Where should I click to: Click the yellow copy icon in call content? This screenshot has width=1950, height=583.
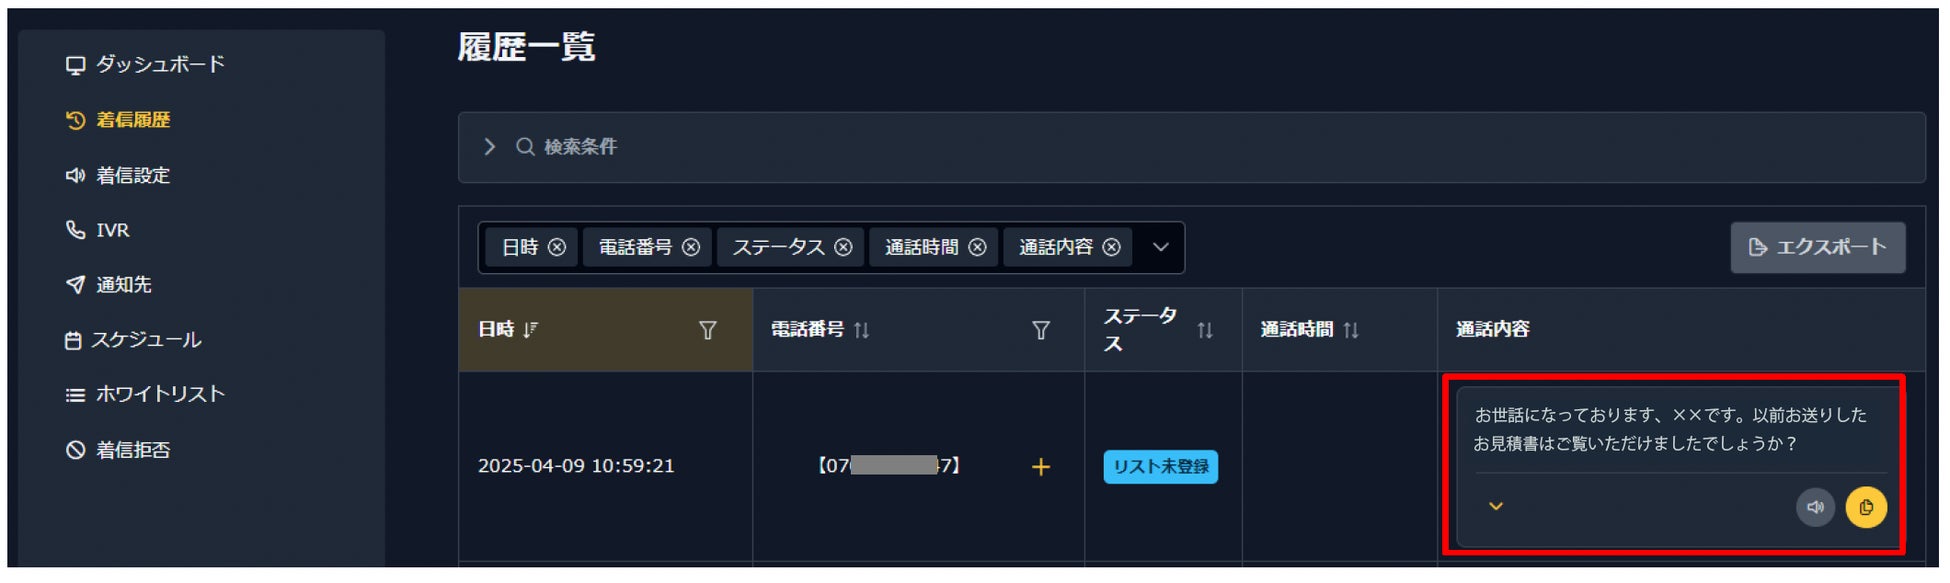click(1865, 507)
